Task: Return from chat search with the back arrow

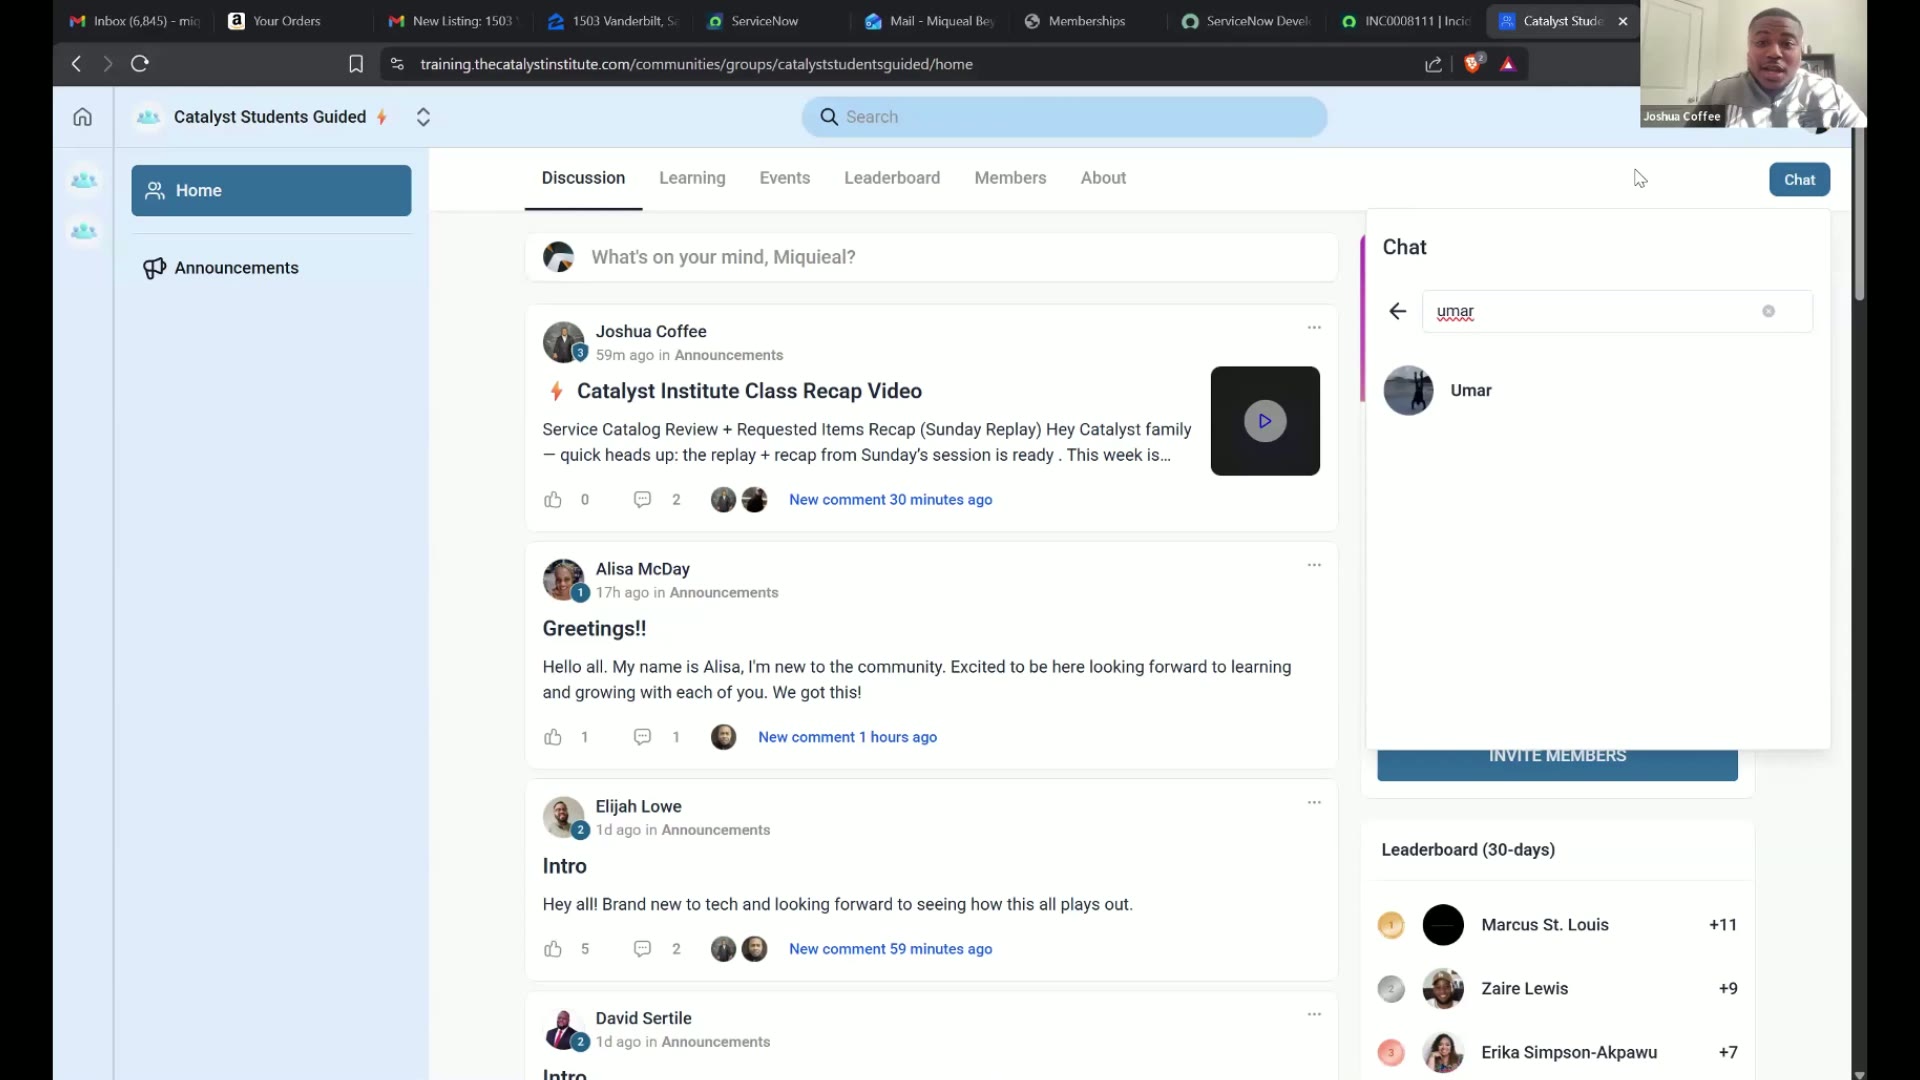Action: coord(1397,311)
